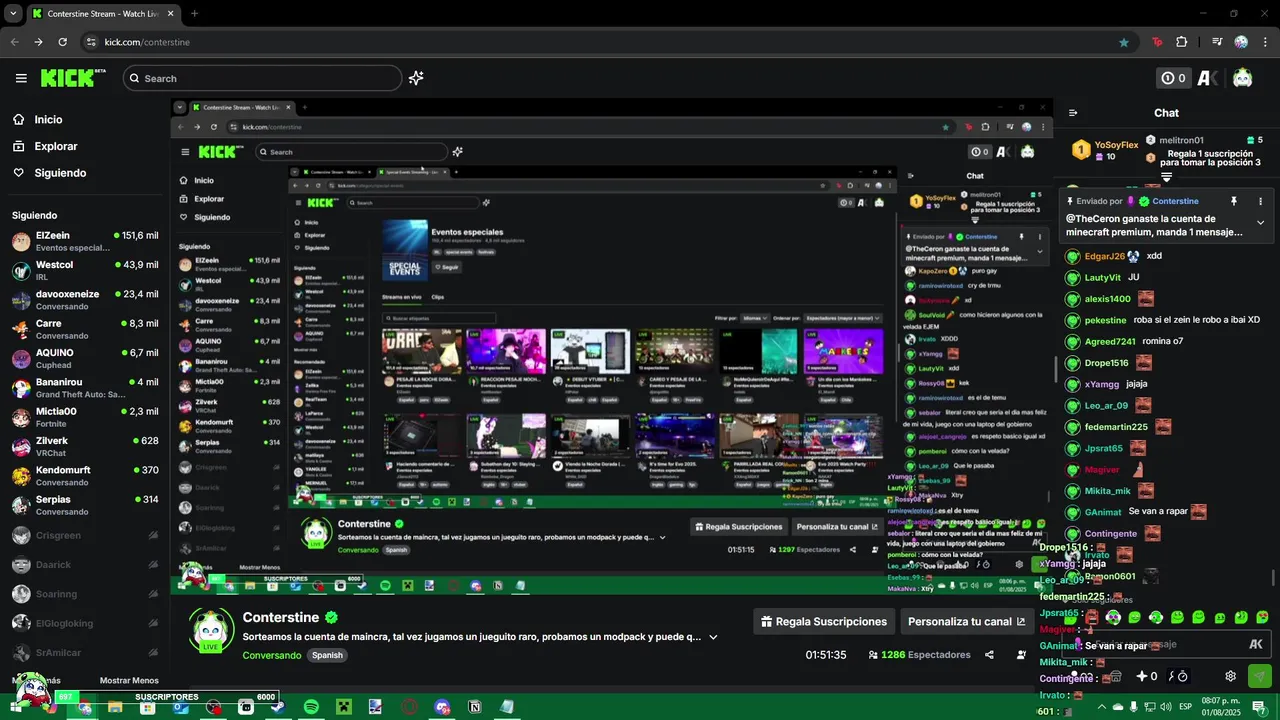
Task: Click the stream video player
Action: coord(611,347)
